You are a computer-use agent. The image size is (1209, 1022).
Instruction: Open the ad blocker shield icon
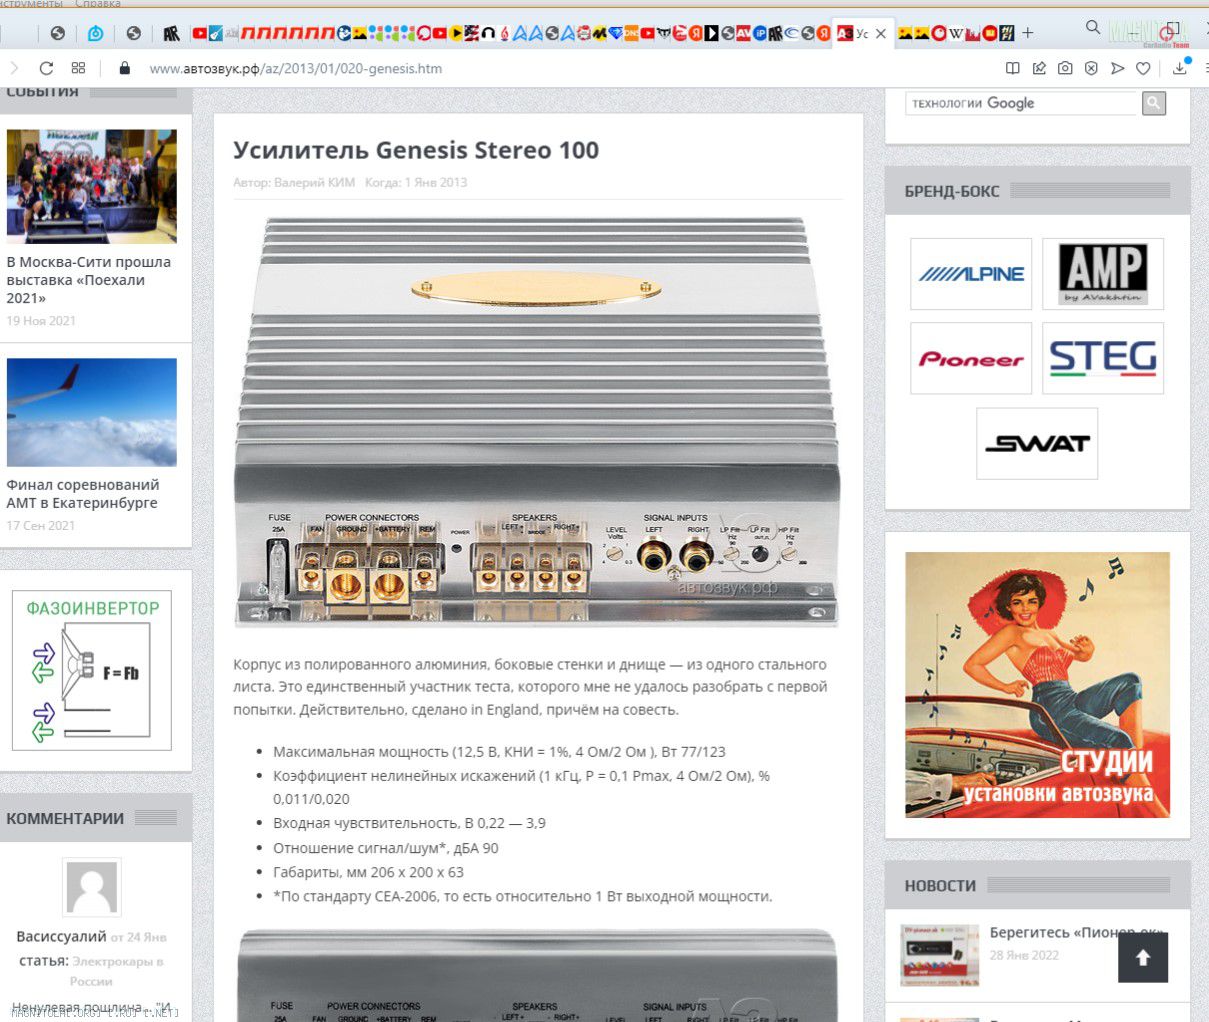(1091, 68)
